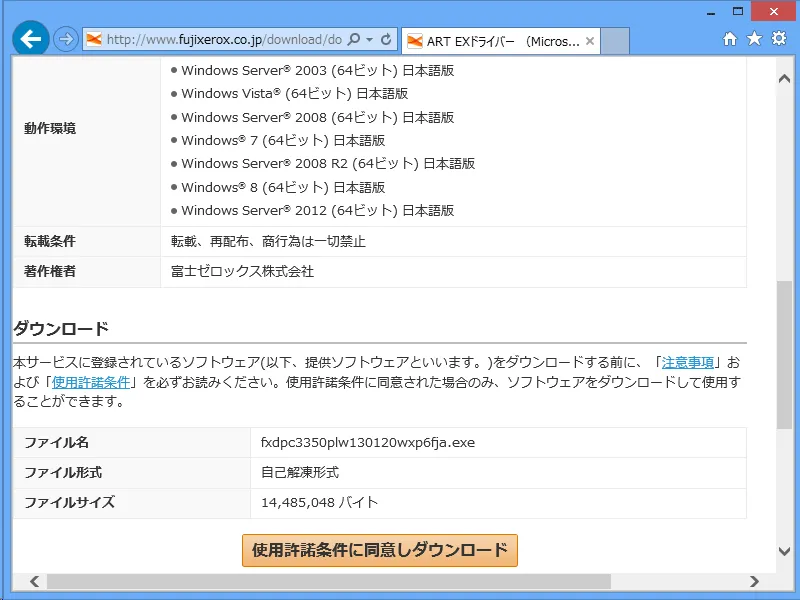The height and width of the screenshot is (600, 800).
Task: Click the favicon on the browser tab
Action: 414,40
